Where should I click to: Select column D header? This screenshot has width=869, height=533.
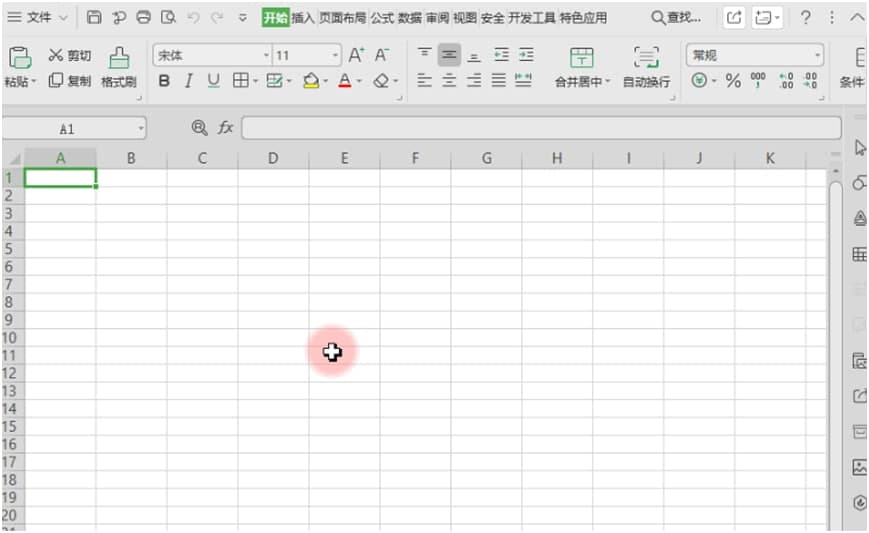pyautogui.click(x=273, y=158)
